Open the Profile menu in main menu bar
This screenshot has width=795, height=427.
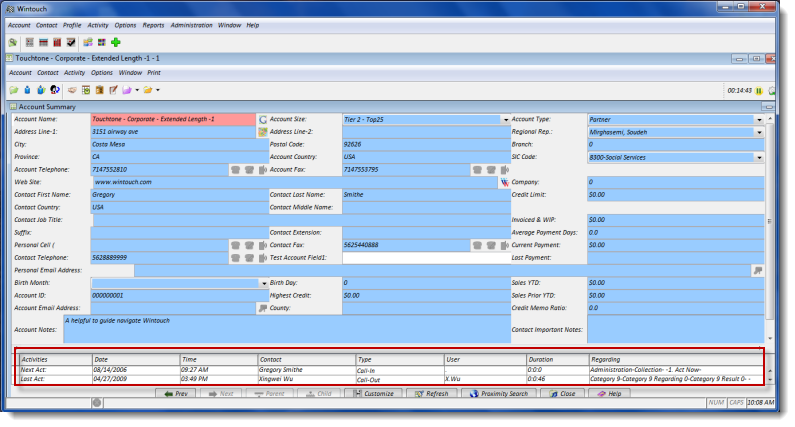(72, 25)
